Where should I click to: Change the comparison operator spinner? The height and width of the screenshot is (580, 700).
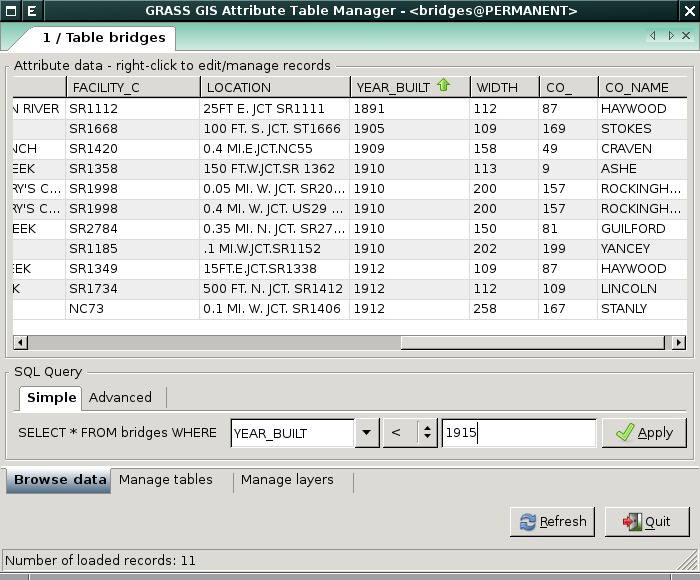(427, 433)
